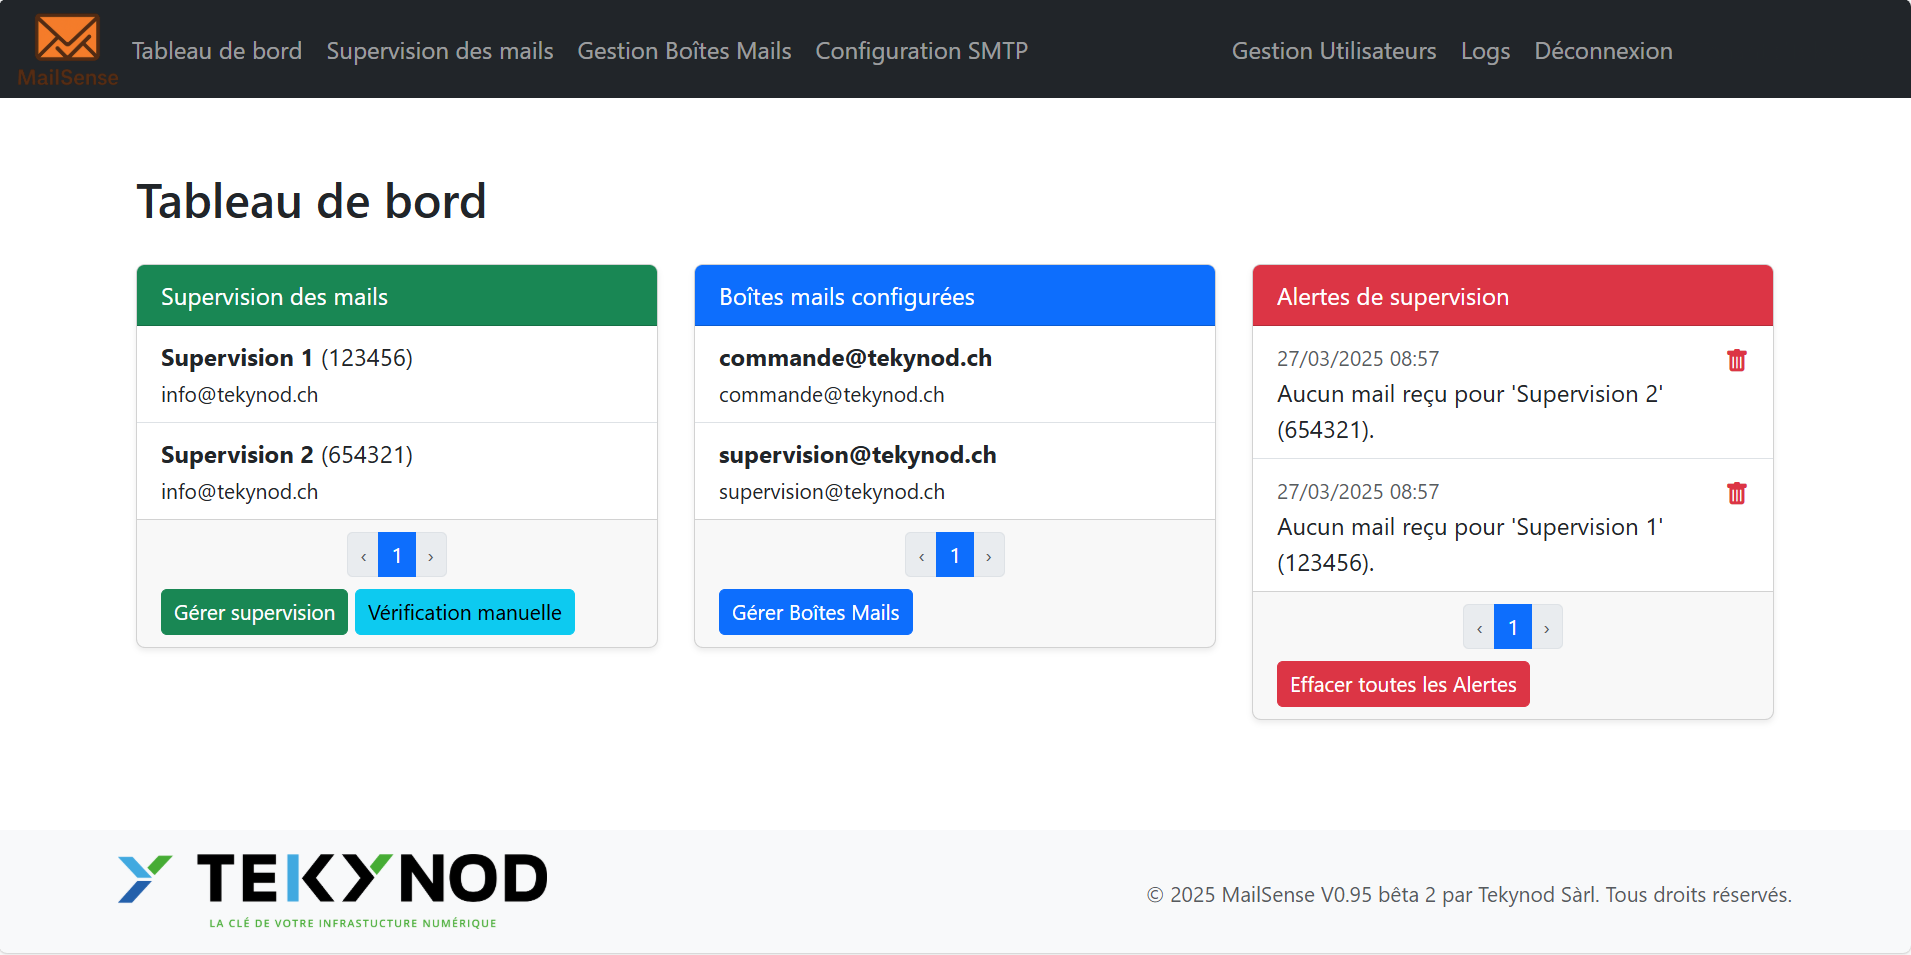
Task: Click the Gérer supervision button
Action: pos(254,612)
